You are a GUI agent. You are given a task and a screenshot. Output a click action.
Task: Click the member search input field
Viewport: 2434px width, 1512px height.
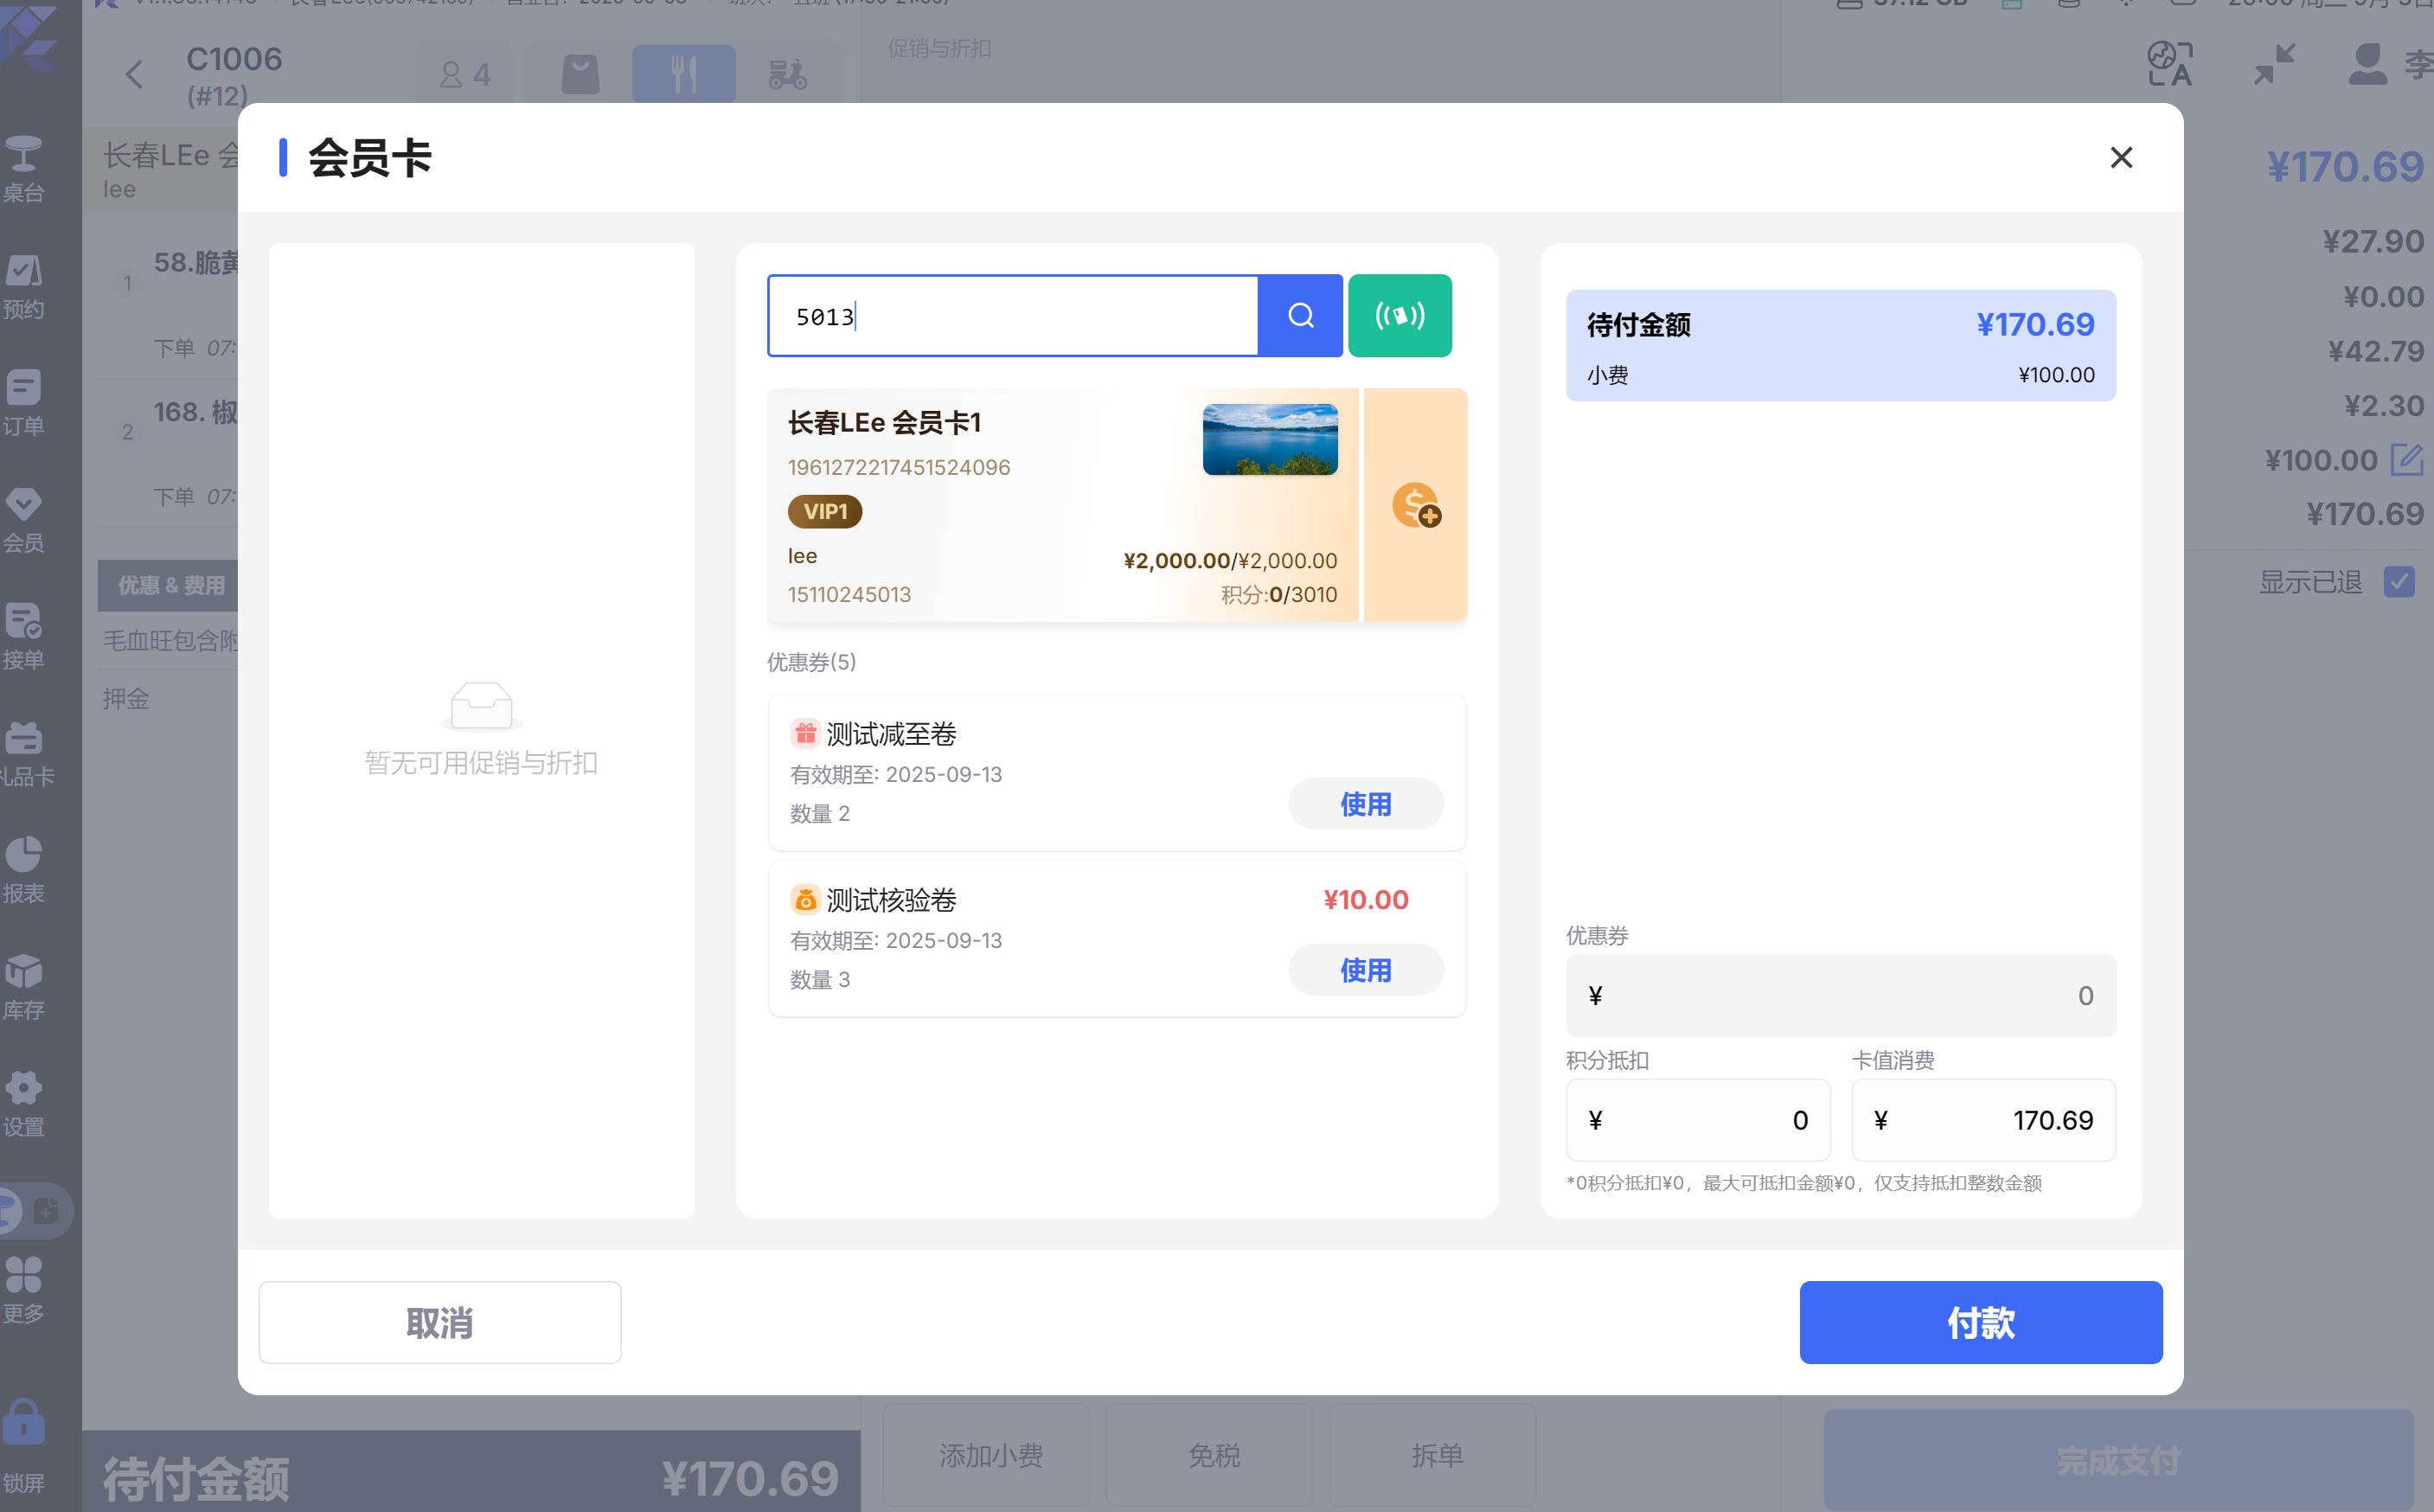[1010, 316]
